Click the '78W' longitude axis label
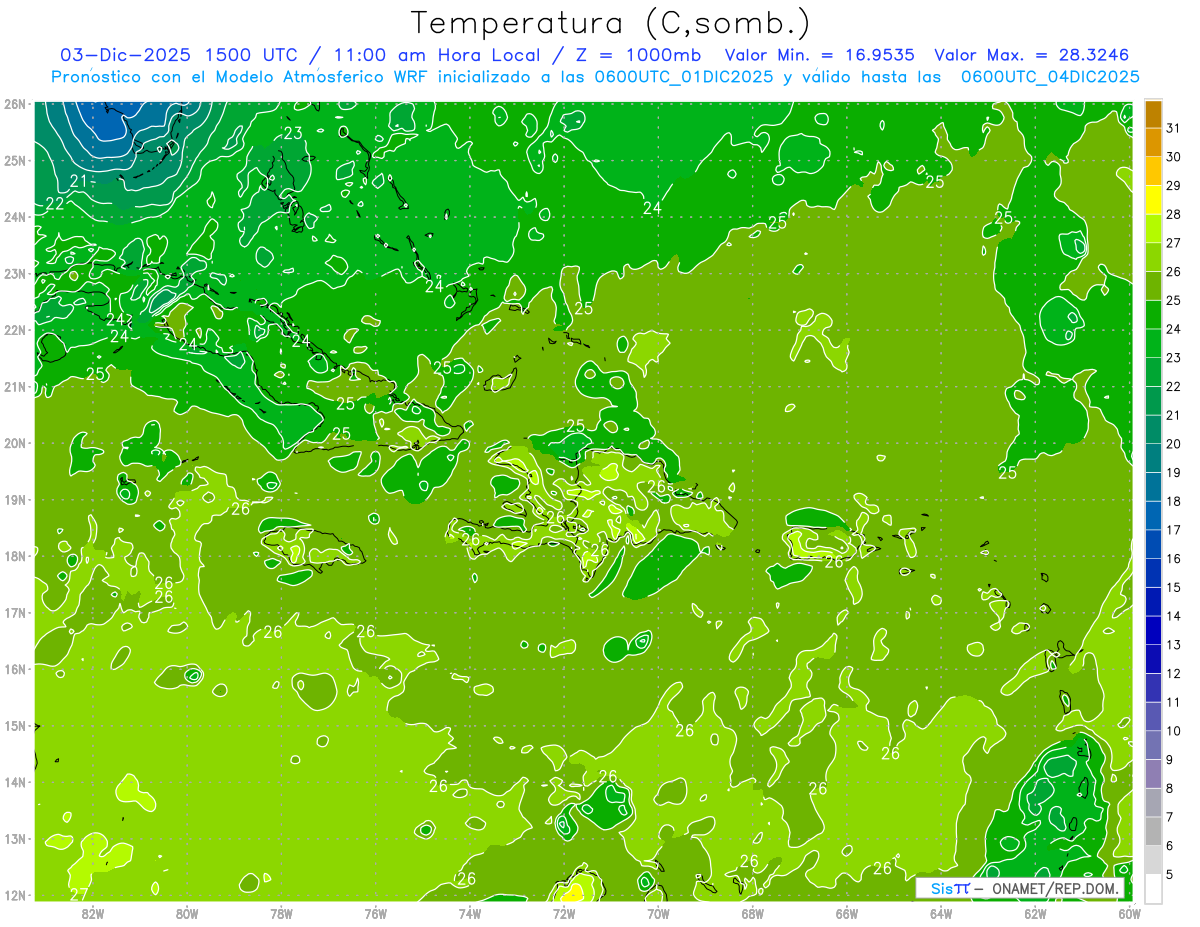This screenshot has height=927, width=1200. [x=281, y=913]
